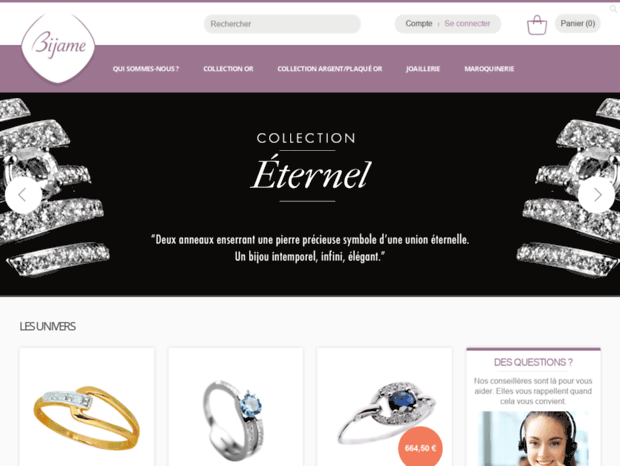The height and width of the screenshot is (466, 620).
Task: Open the Panier (0) button
Action: tap(578, 23)
